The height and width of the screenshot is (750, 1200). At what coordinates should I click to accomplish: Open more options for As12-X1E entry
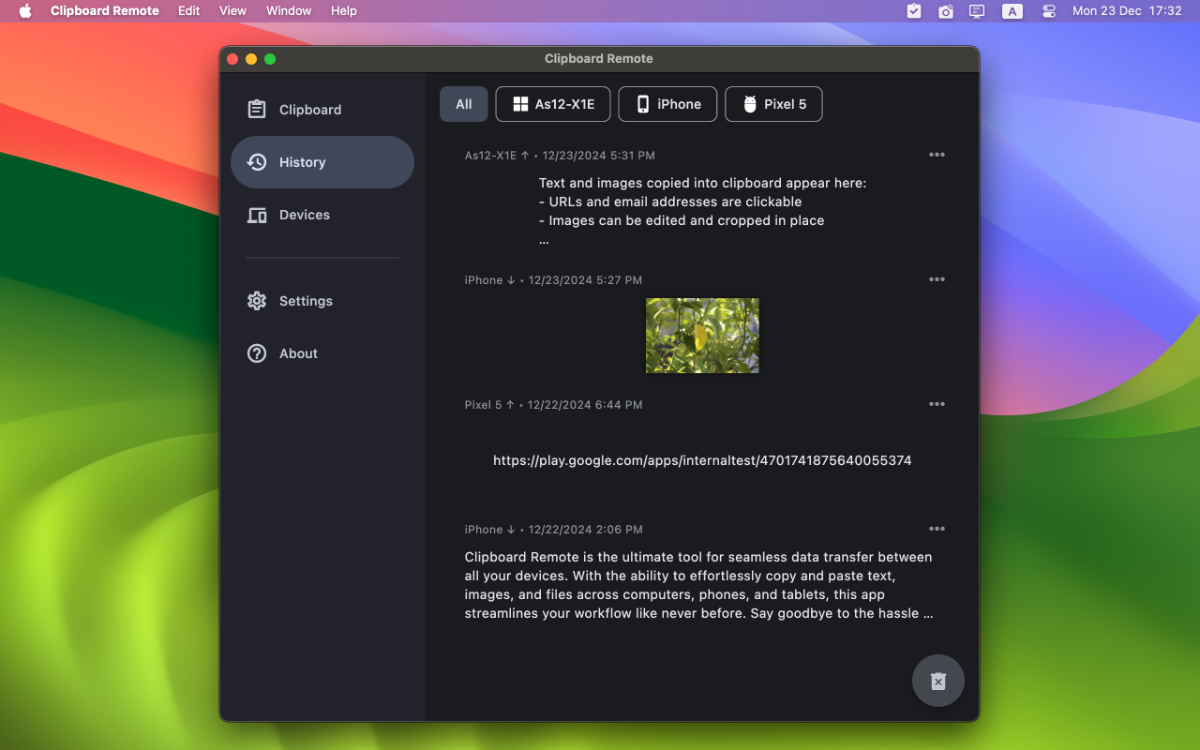pyautogui.click(x=937, y=155)
